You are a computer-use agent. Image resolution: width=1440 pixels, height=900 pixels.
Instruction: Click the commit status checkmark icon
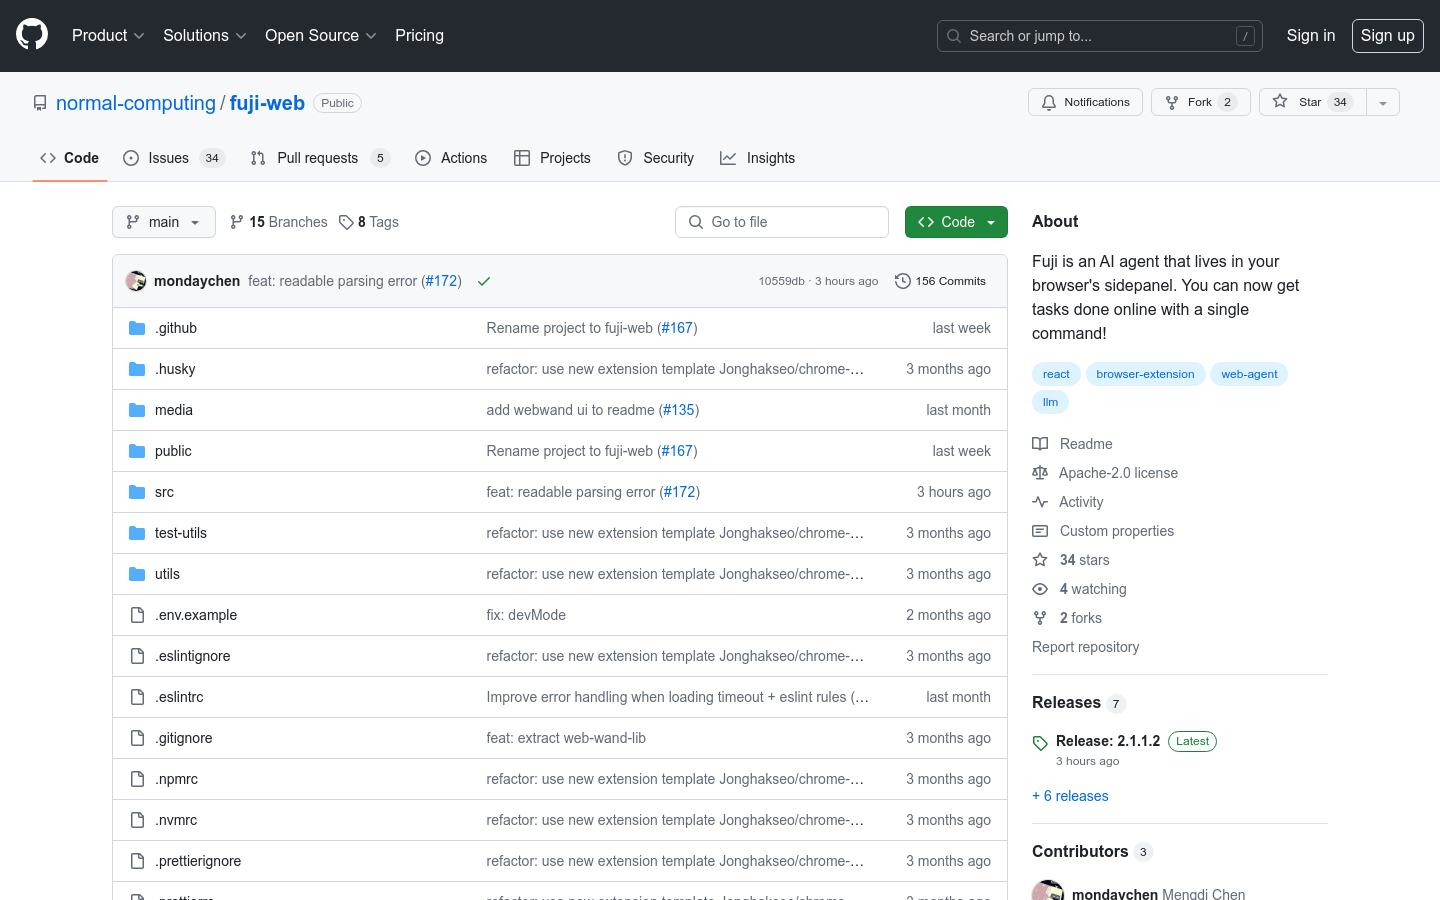pos(484,281)
